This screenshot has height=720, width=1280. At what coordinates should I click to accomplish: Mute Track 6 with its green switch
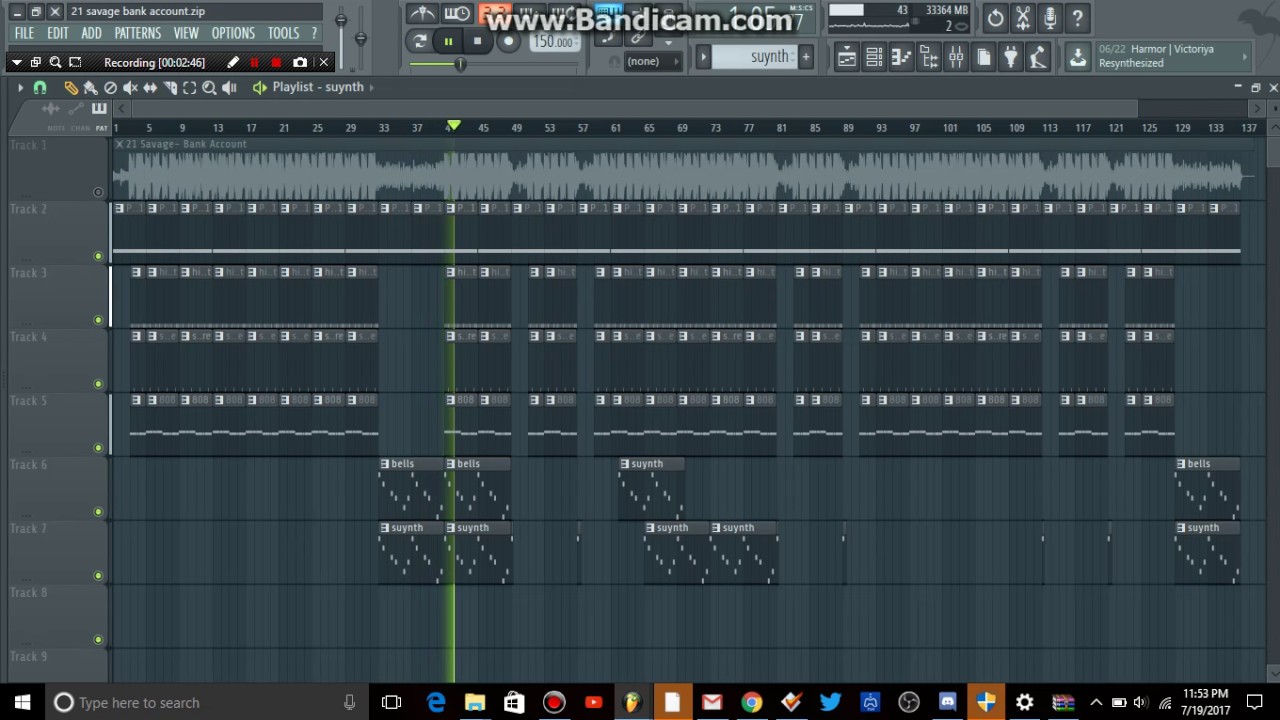point(98,512)
